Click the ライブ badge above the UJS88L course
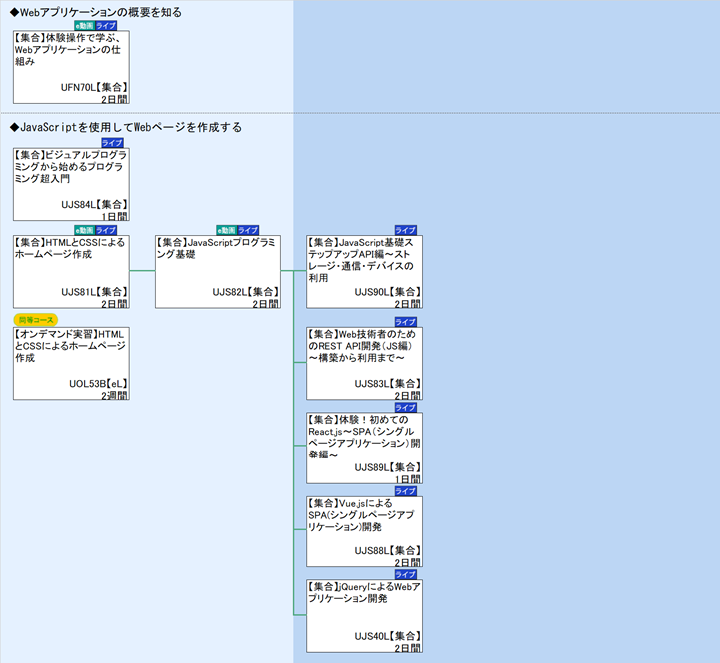 click(x=406, y=491)
